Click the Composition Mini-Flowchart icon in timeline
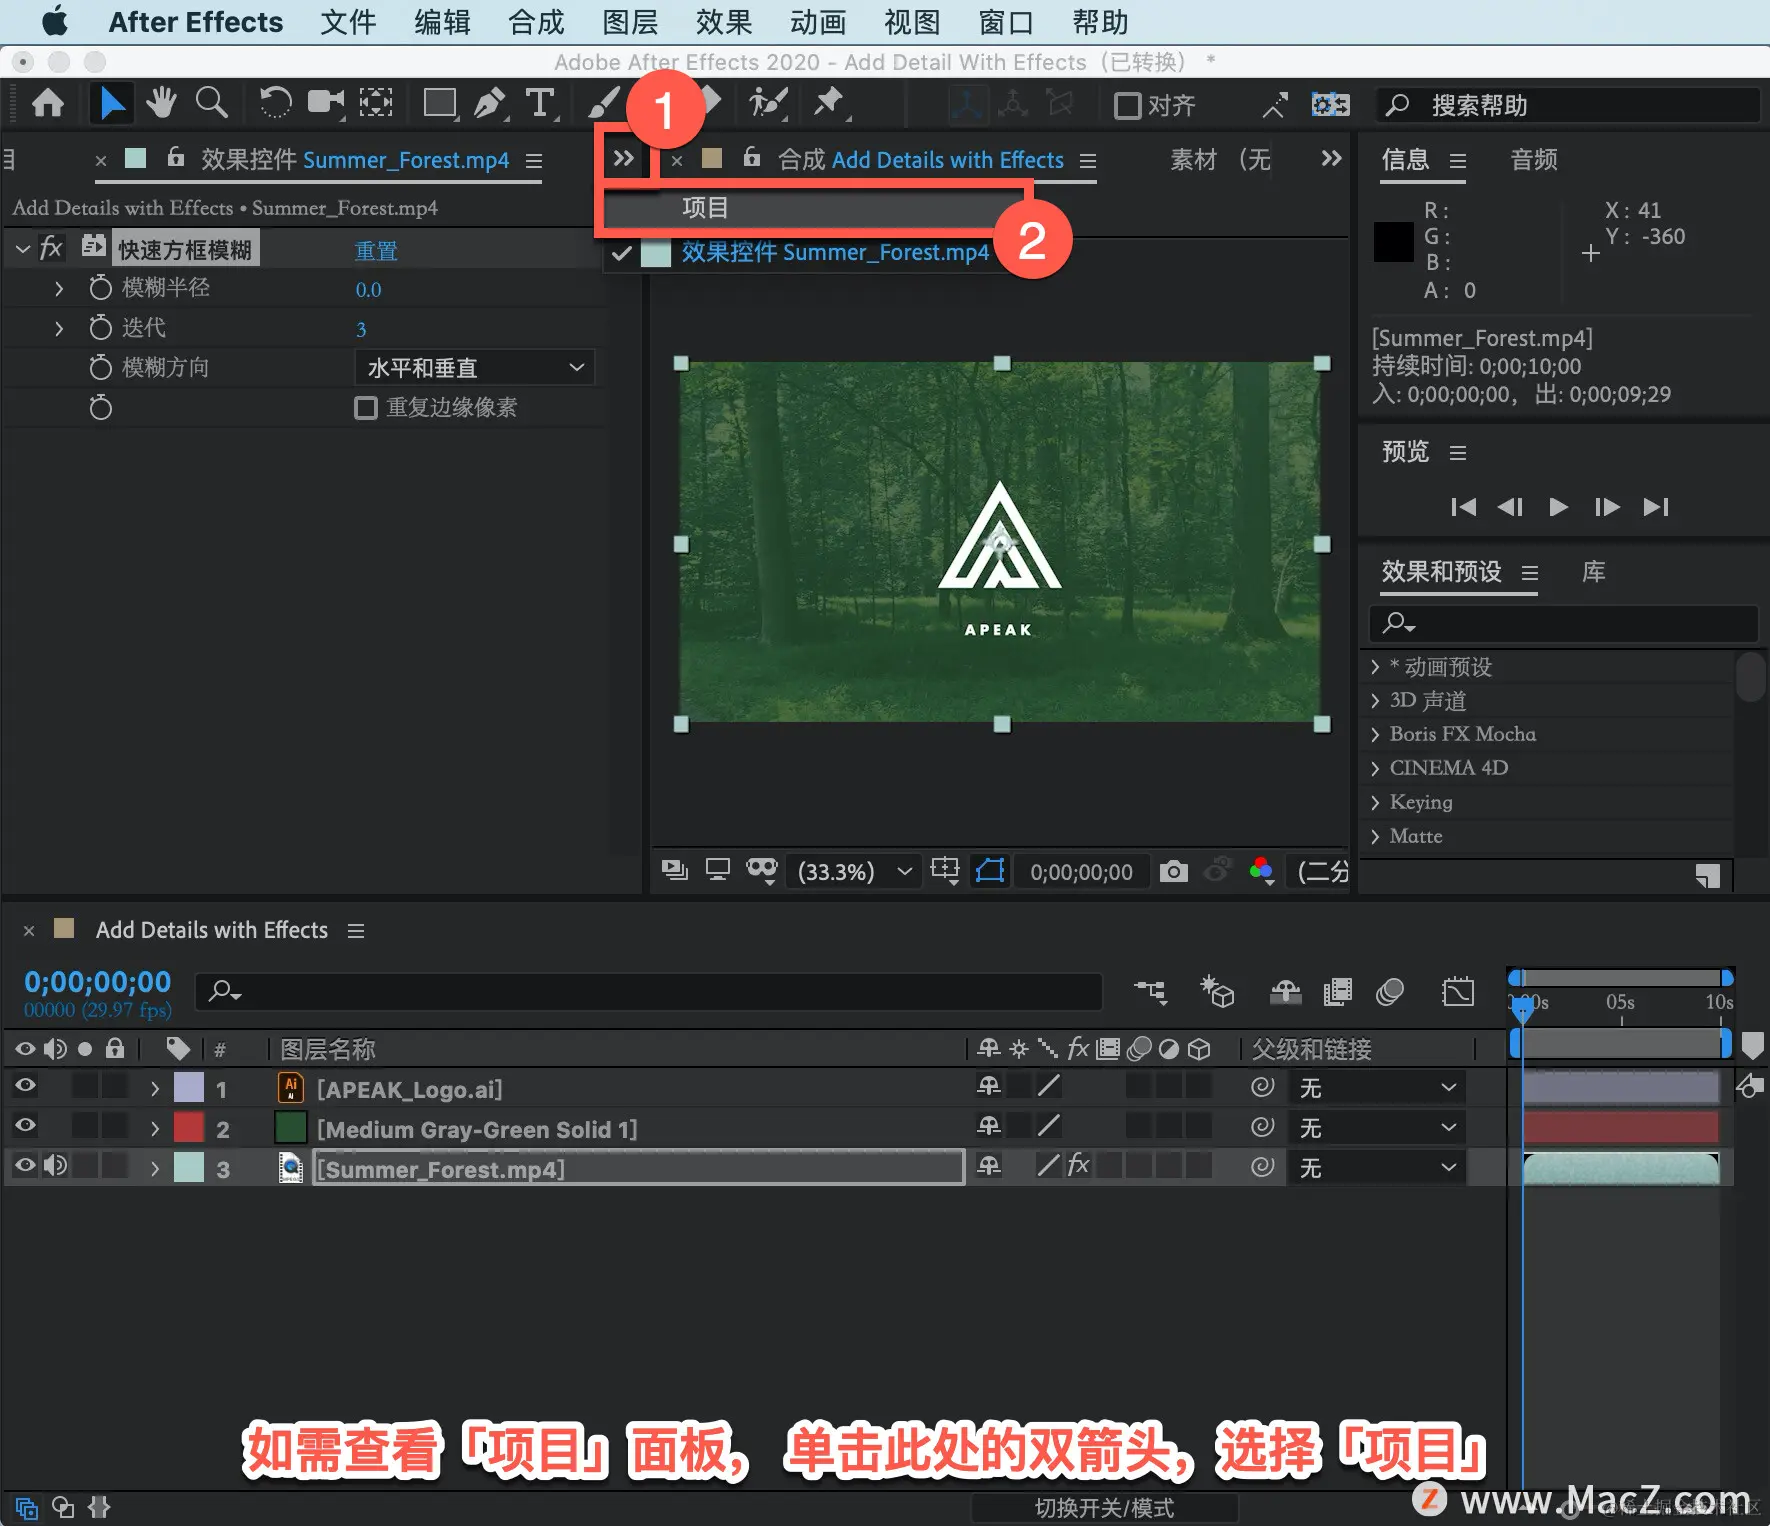Viewport: 1770px width, 1526px height. tap(1150, 992)
